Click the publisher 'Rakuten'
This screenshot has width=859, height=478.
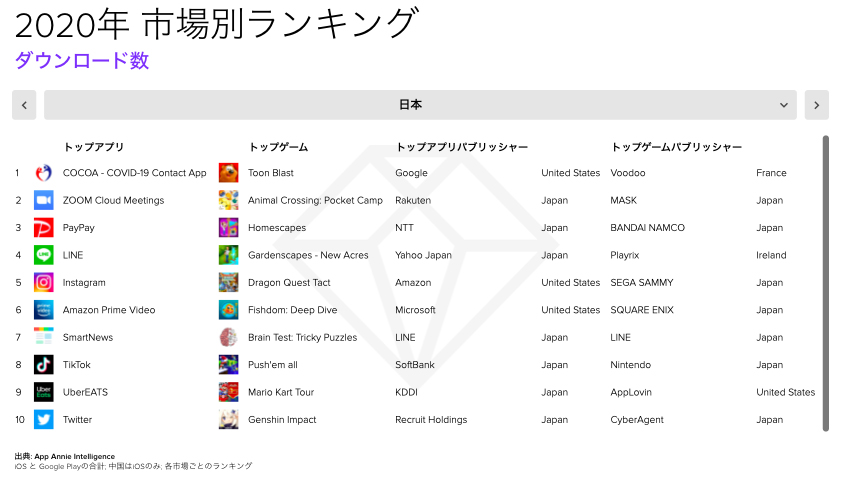click(x=413, y=200)
